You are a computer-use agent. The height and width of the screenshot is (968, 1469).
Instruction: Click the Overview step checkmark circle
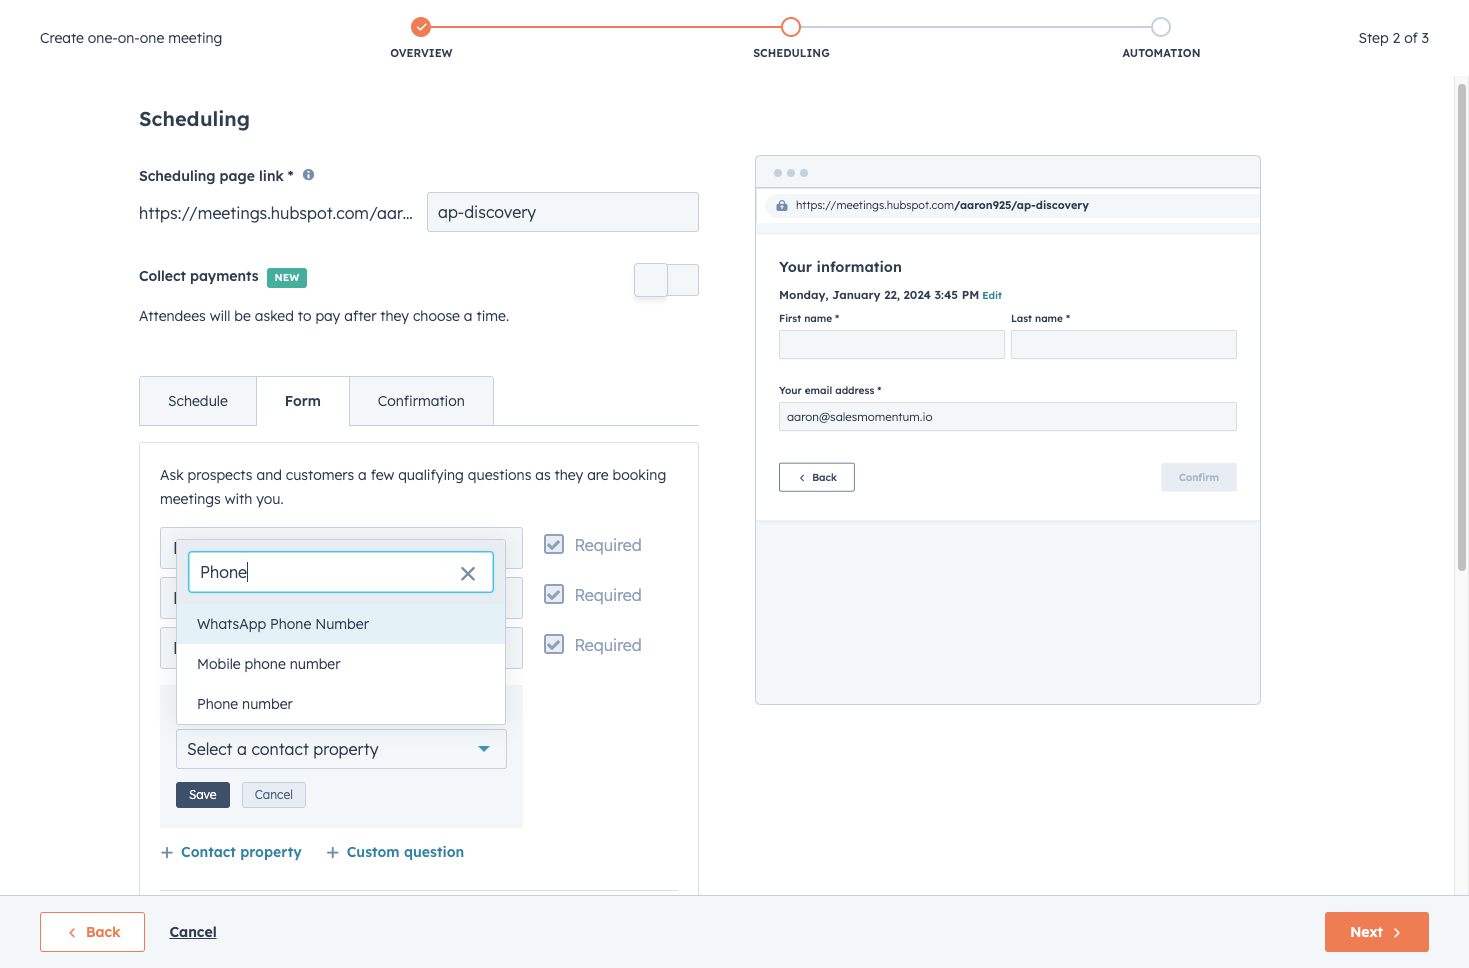point(421,27)
